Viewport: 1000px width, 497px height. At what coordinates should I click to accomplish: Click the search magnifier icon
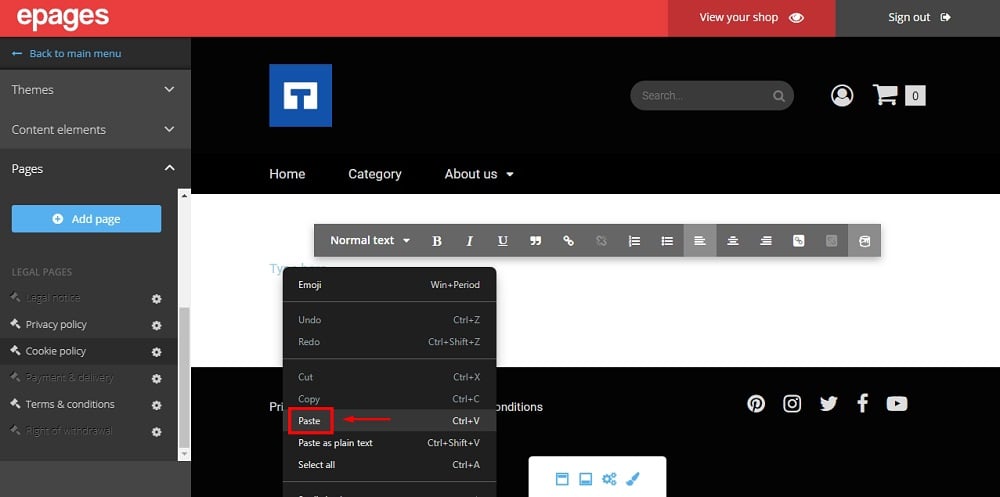pyautogui.click(x=779, y=96)
